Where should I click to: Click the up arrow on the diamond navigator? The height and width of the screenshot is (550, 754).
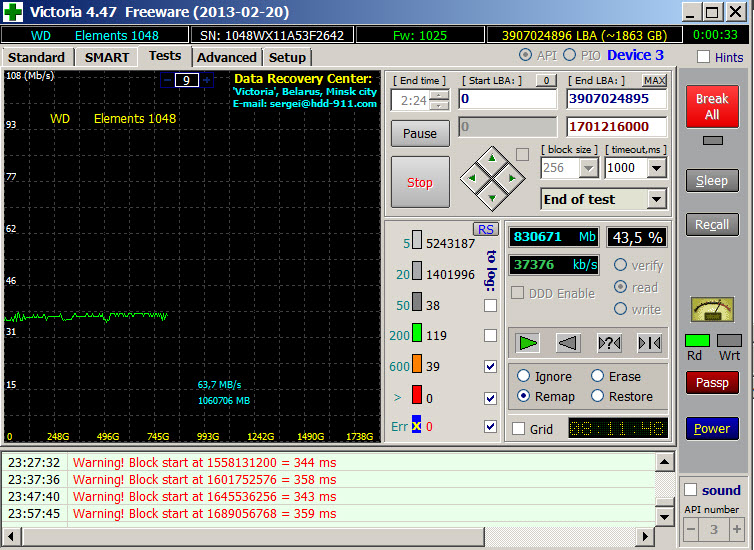[491, 160]
